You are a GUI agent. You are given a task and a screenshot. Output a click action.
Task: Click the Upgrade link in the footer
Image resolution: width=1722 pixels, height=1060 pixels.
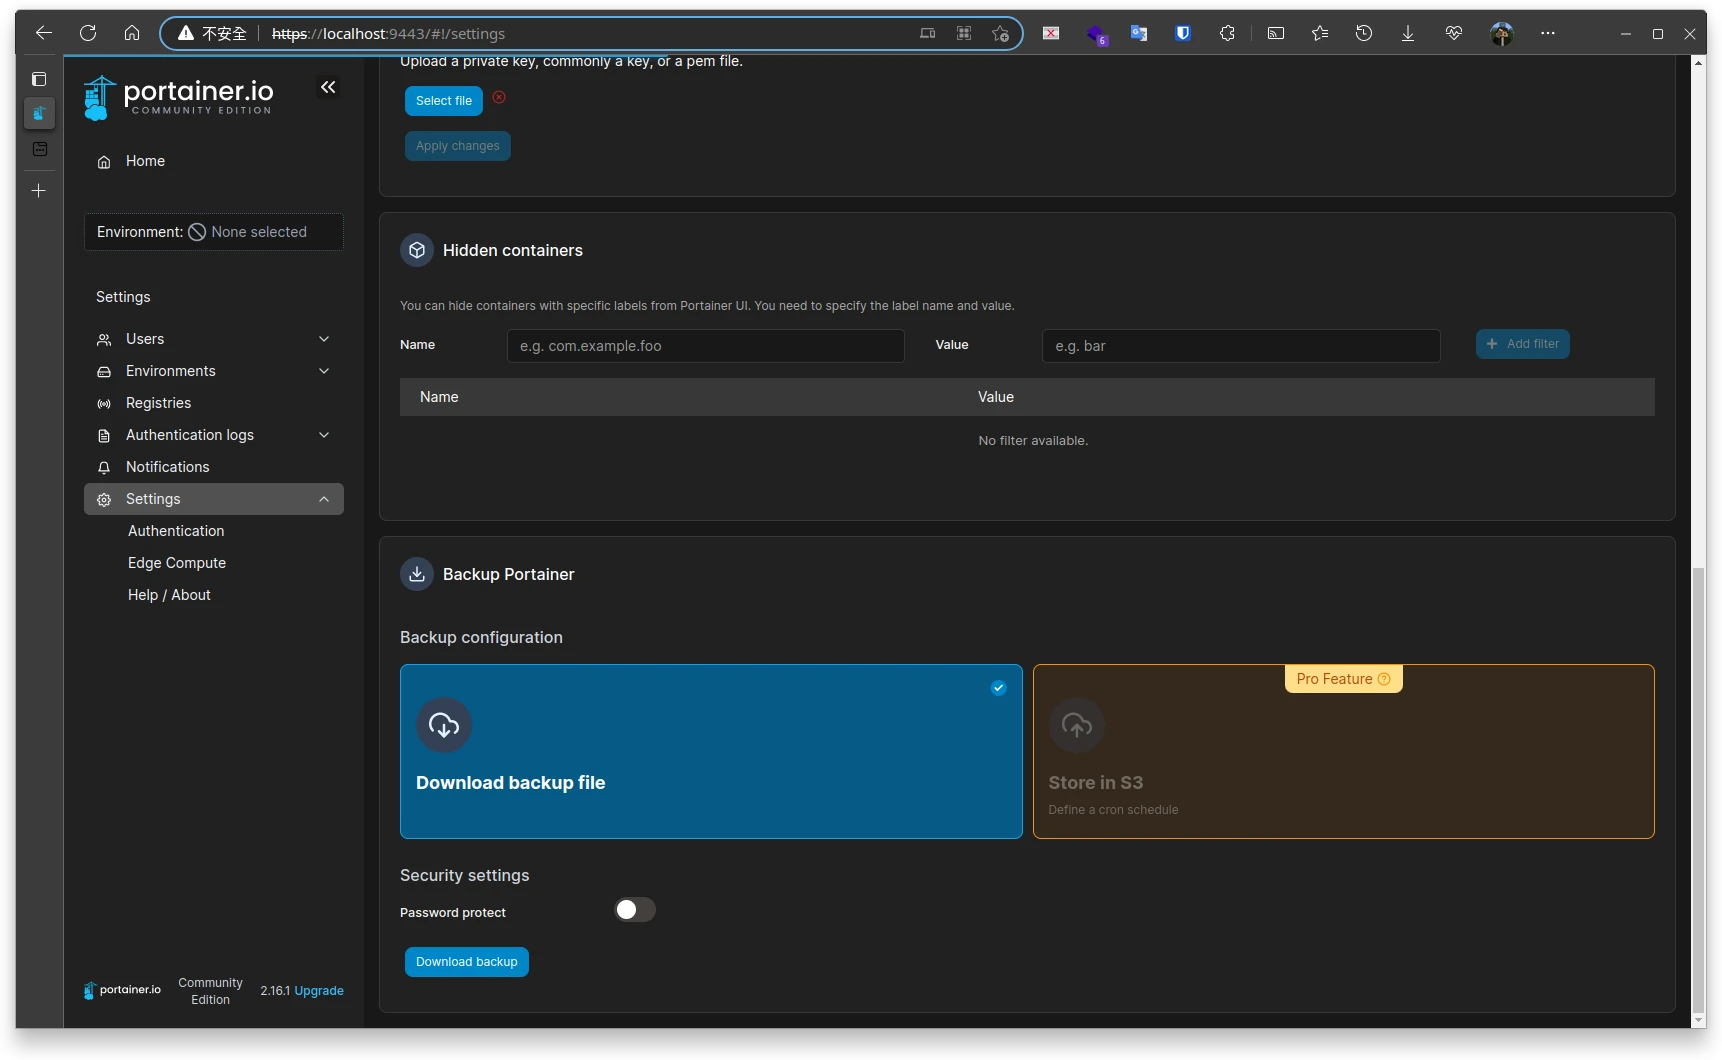pyautogui.click(x=319, y=991)
